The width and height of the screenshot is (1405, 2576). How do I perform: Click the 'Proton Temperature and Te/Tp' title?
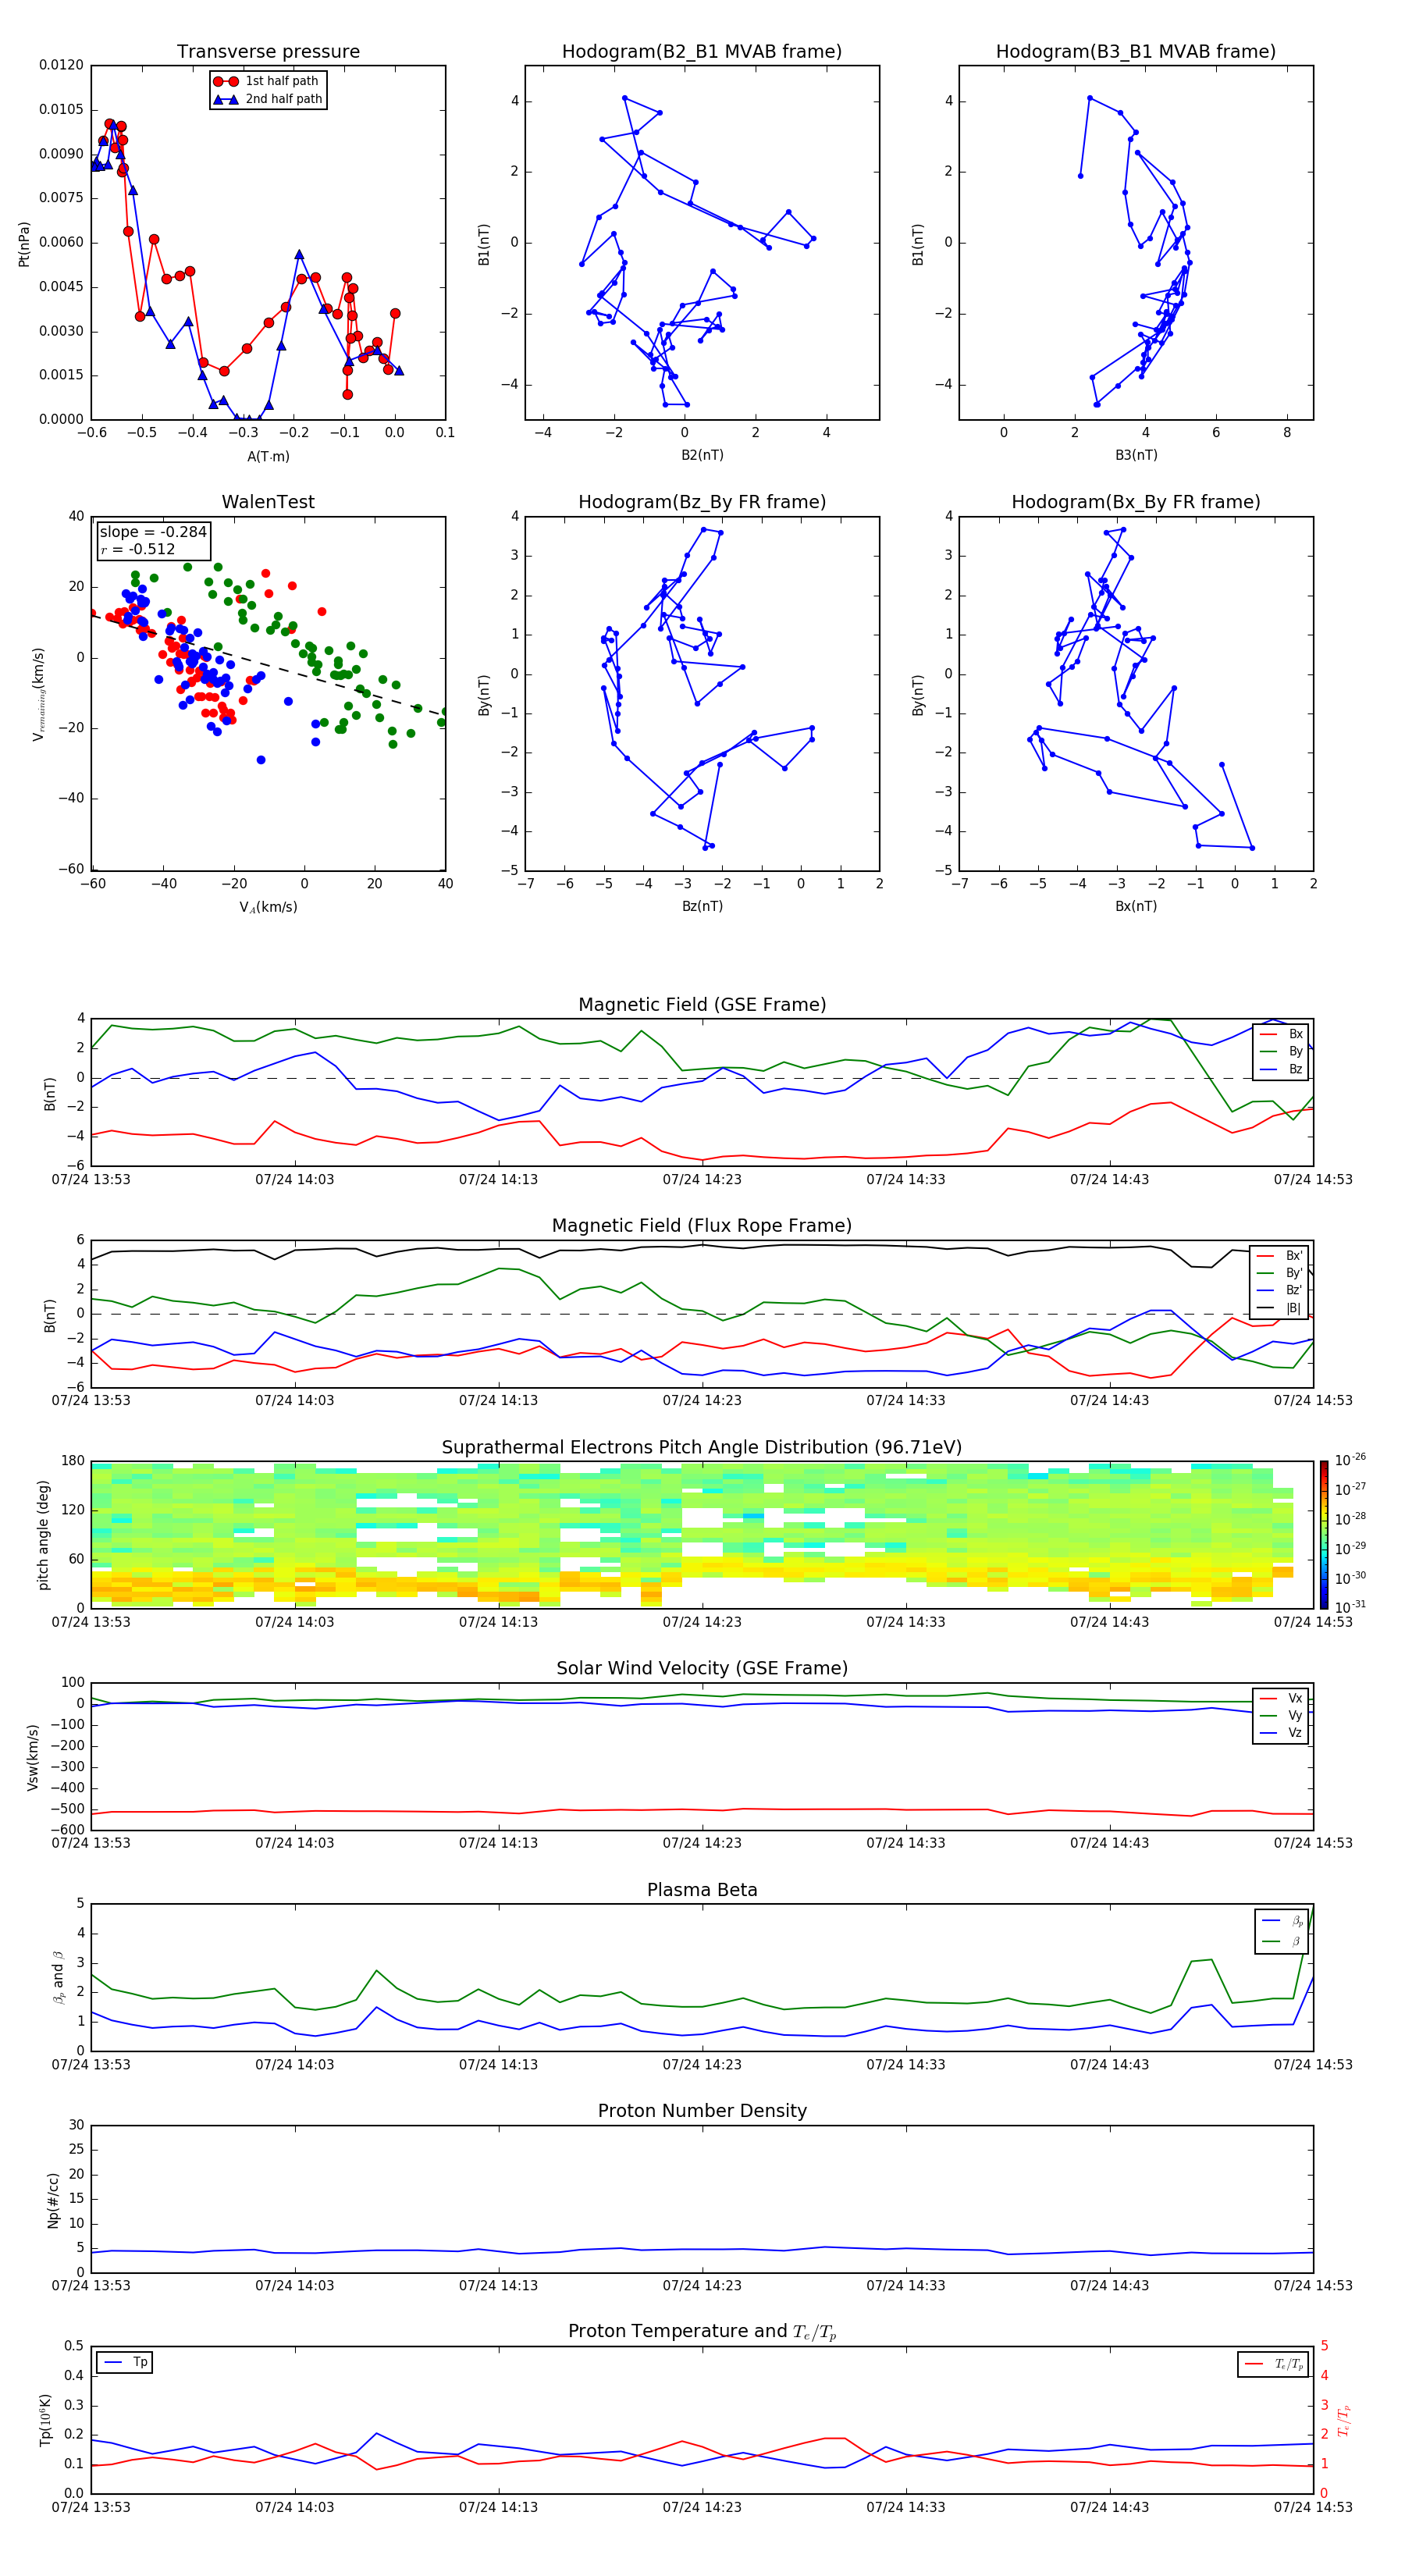(x=702, y=2332)
